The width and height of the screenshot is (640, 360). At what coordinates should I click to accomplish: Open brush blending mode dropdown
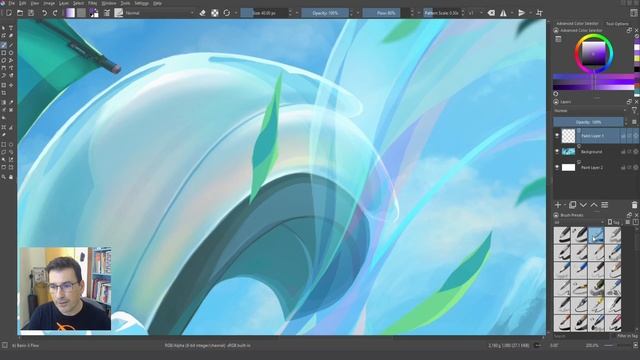pyautogui.click(x=160, y=13)
